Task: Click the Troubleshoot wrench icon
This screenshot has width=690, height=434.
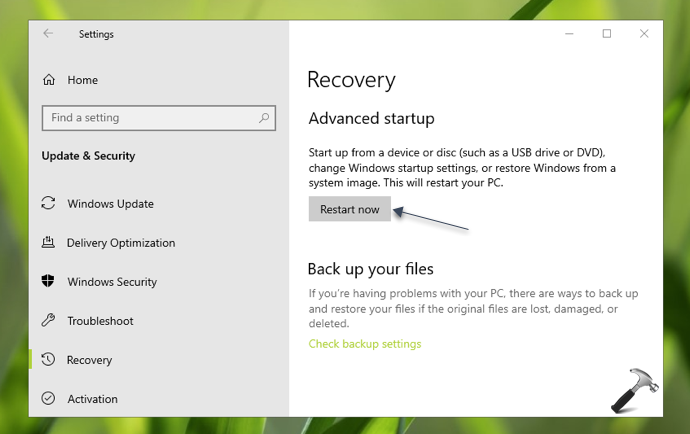Action: point(48,320)
